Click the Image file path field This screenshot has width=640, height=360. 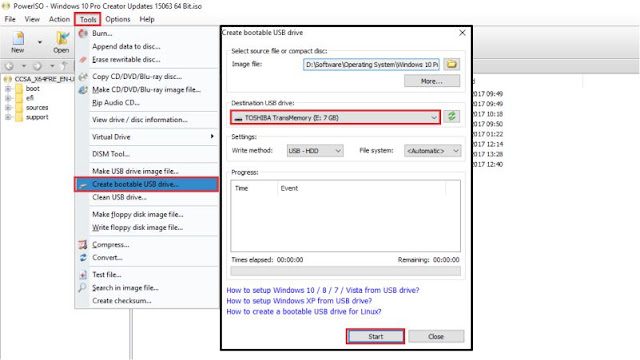[x=371, y=64]
